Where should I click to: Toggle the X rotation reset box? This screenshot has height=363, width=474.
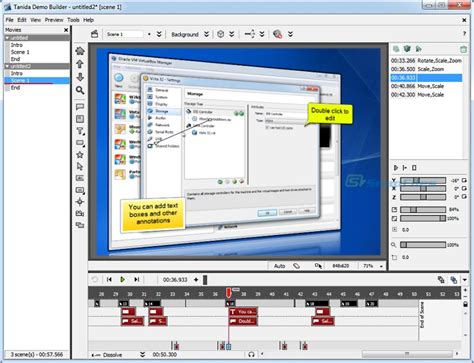[464, 188]
